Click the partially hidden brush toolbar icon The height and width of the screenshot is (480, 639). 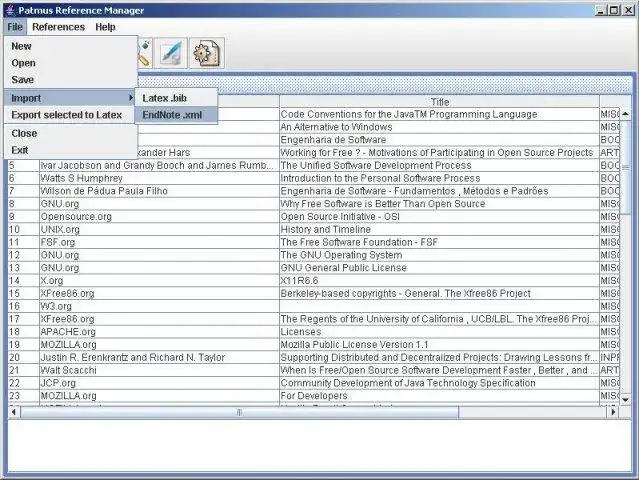click(x=145, y=53)
